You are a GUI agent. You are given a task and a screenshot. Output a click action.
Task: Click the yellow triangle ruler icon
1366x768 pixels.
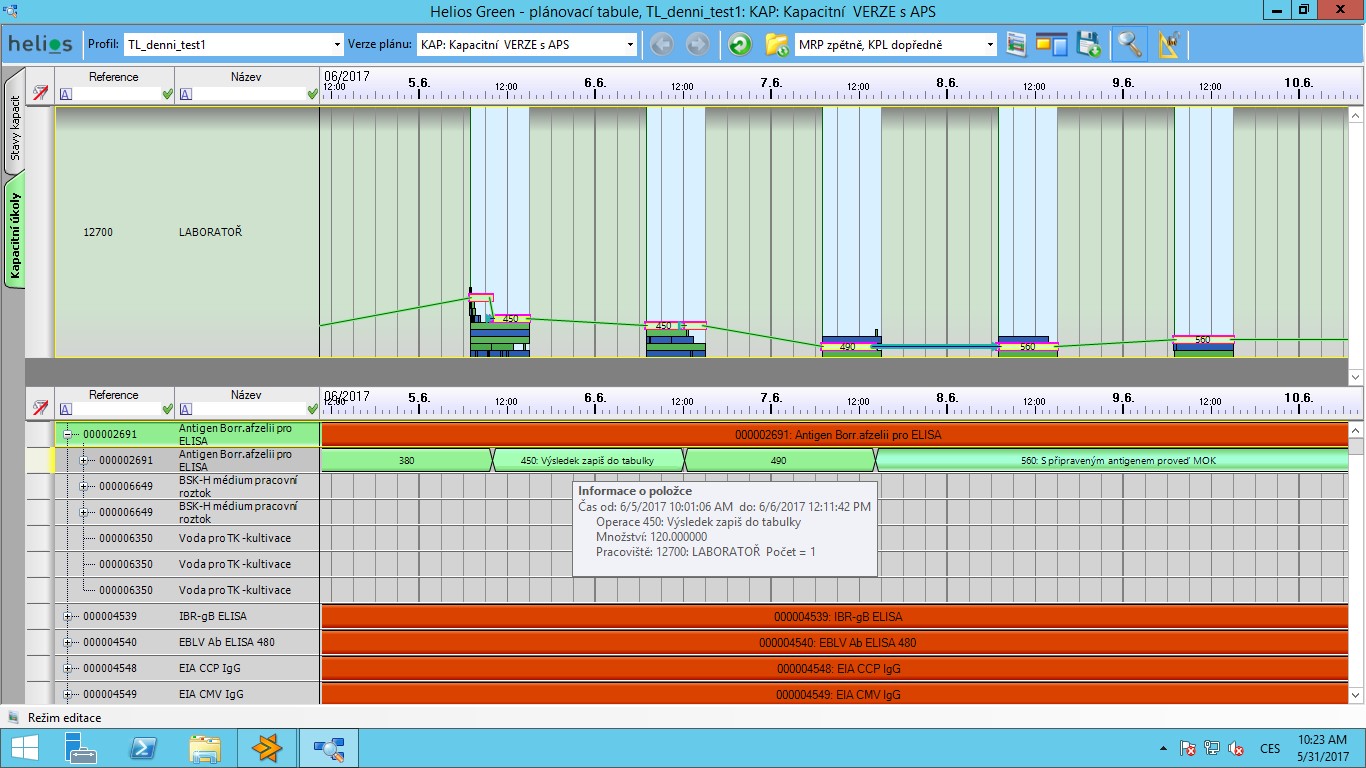click(1169, 44)
